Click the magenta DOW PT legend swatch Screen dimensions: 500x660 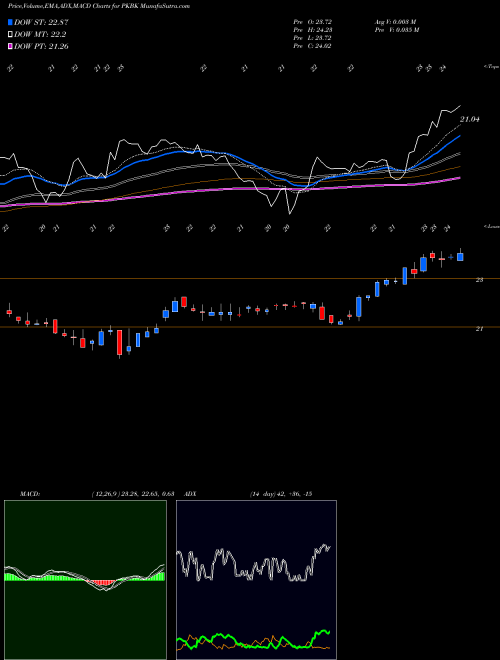point(11,46)
